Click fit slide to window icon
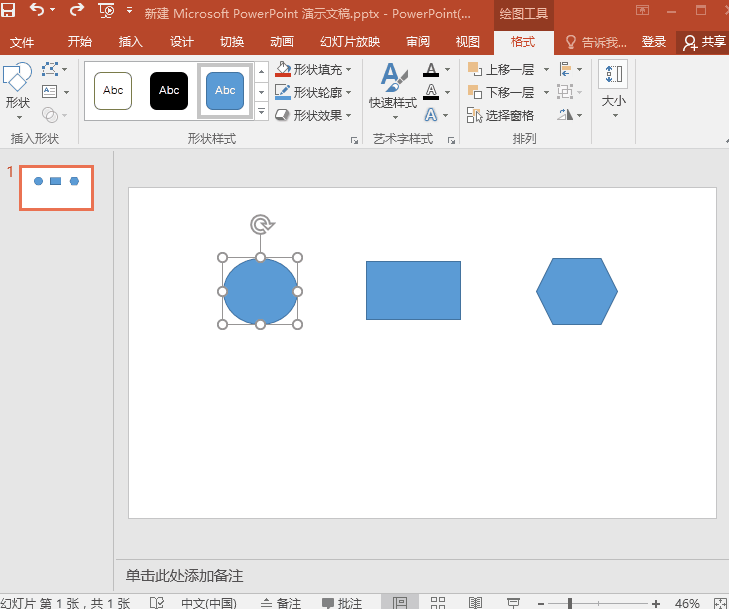Image resolution: width=729 pixels, height=609 pixels. tap(719, 602)
